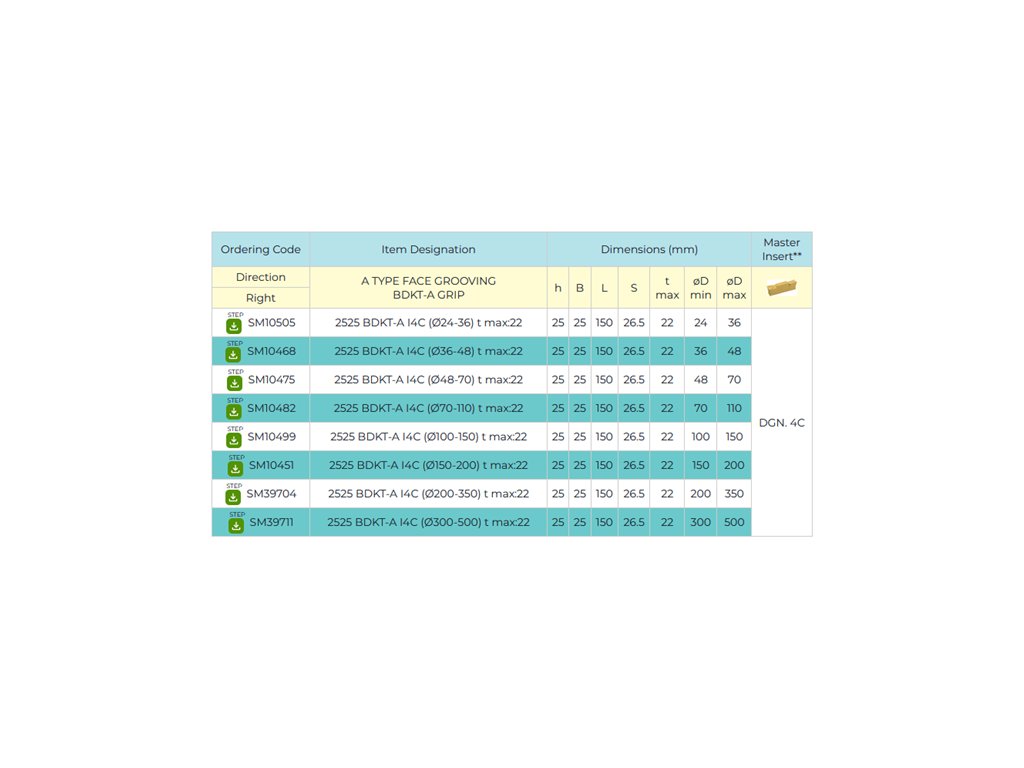1024x768 pixels.
Task: Select ordering code SM10505
Action: click(271, 323)
